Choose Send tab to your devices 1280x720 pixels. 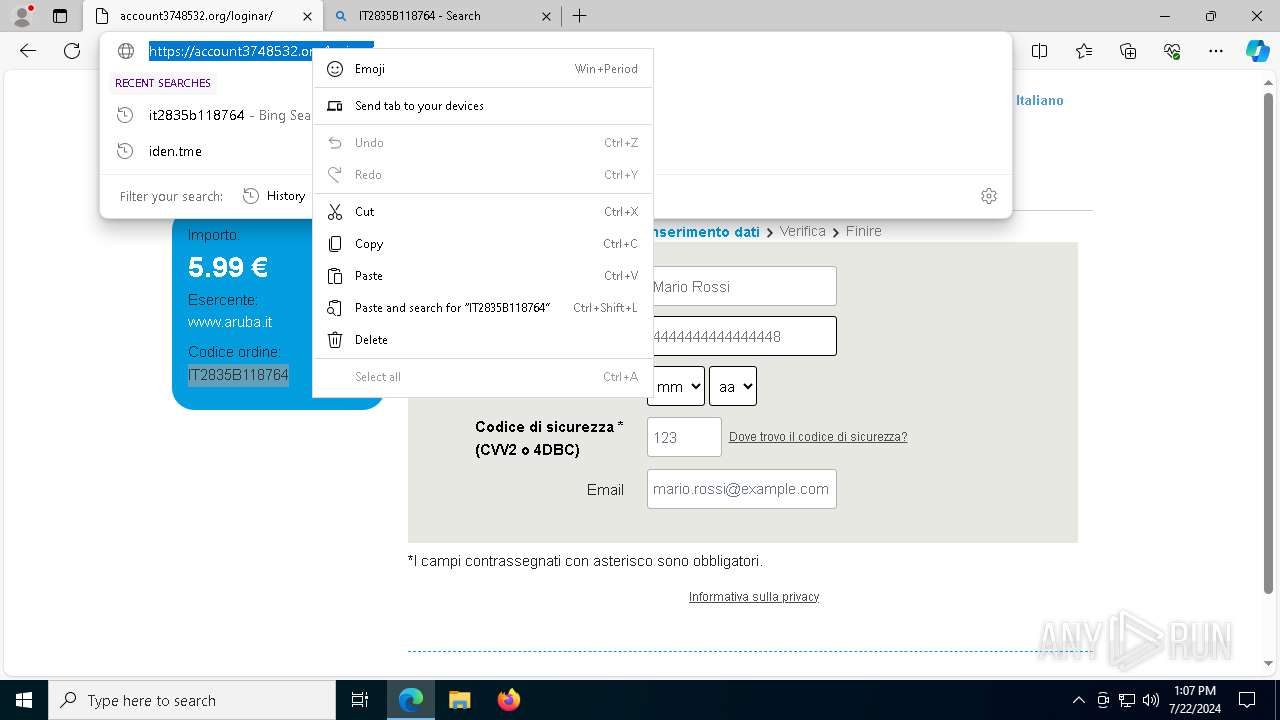click(483, 106)
